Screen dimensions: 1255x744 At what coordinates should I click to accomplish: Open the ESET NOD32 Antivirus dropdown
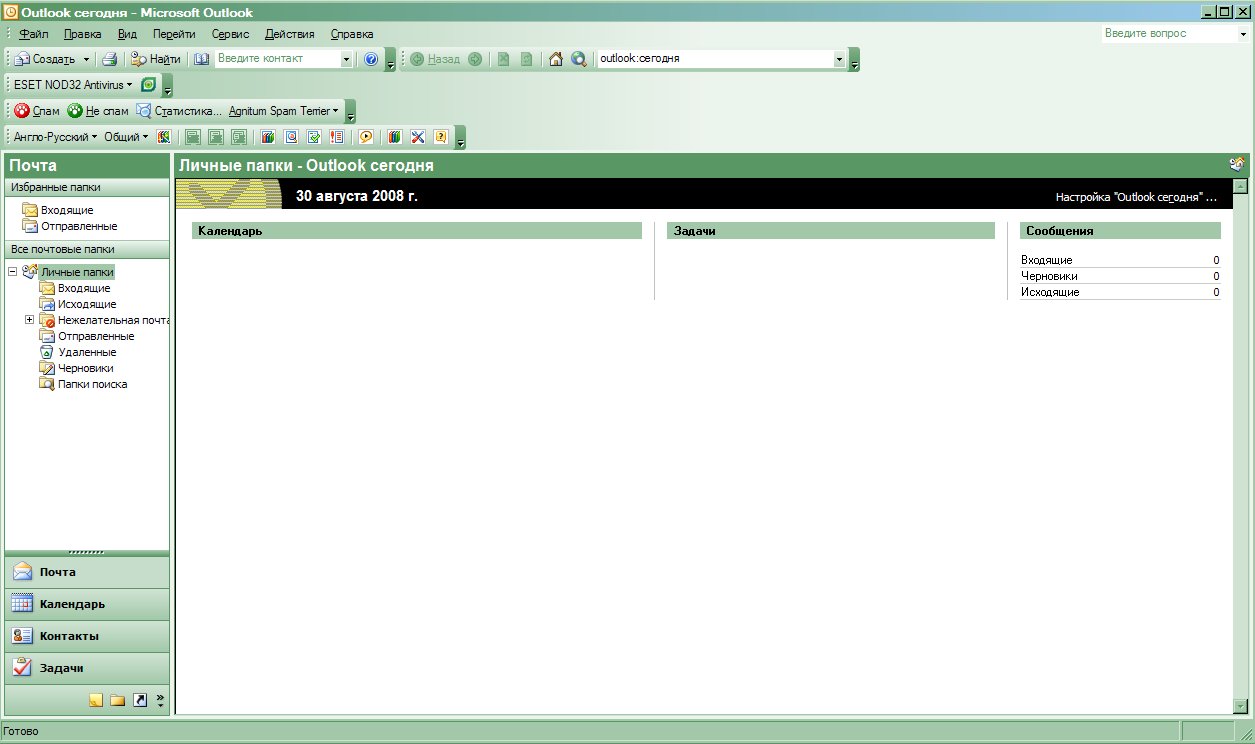[73, 85]
